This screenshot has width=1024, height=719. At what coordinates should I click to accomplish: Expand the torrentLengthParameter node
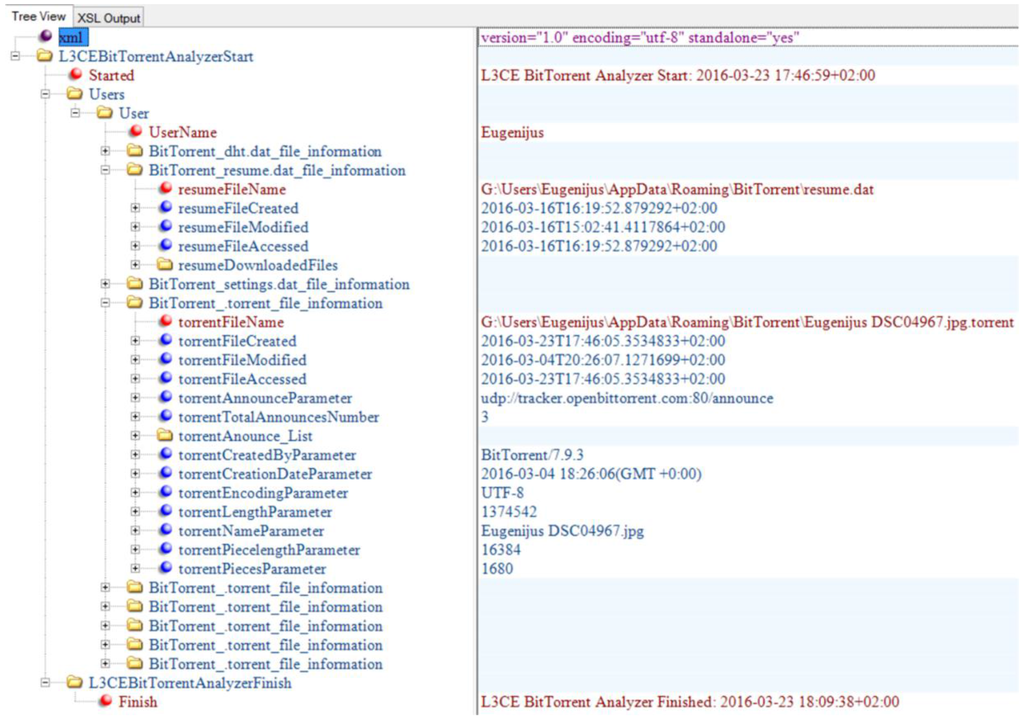pos(136,512)
